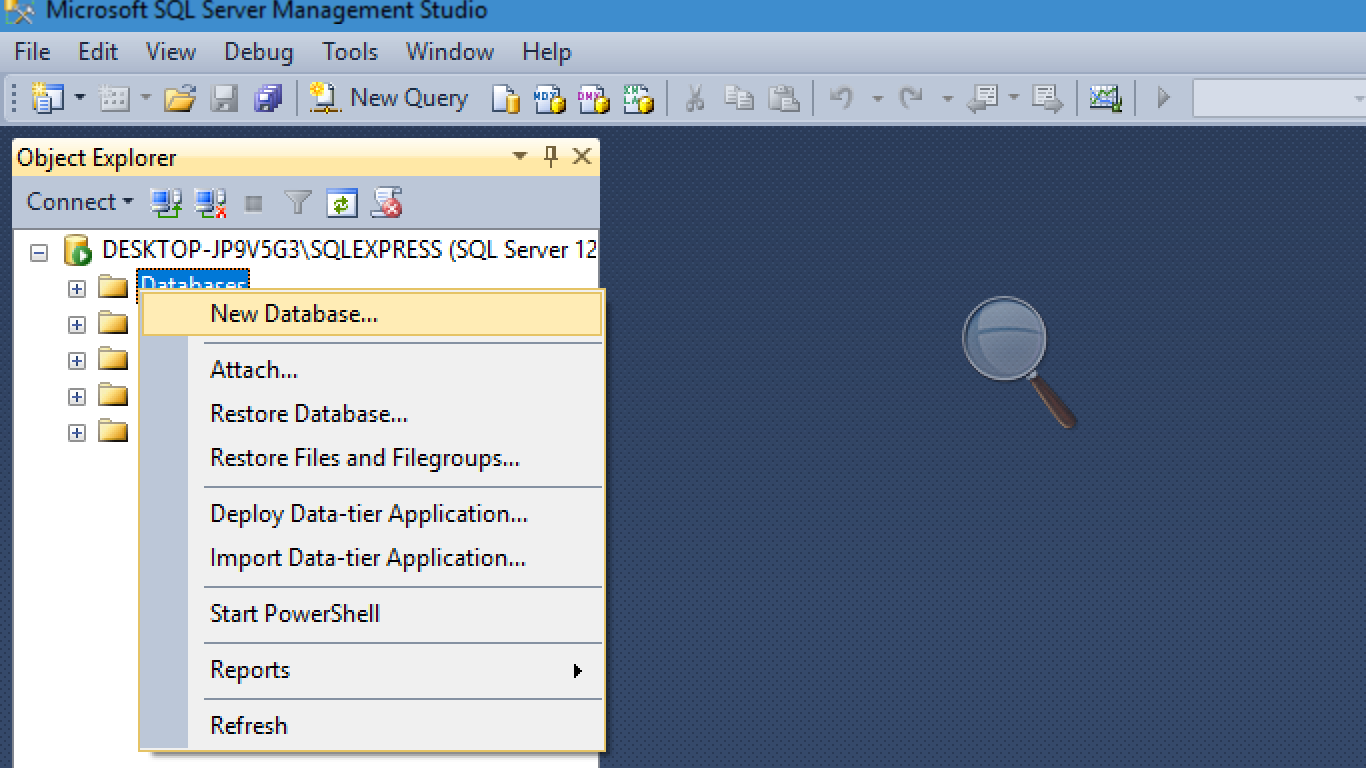Open the Reports submenu
Viewport: 1366px width, 768px height.
point(372,670)
